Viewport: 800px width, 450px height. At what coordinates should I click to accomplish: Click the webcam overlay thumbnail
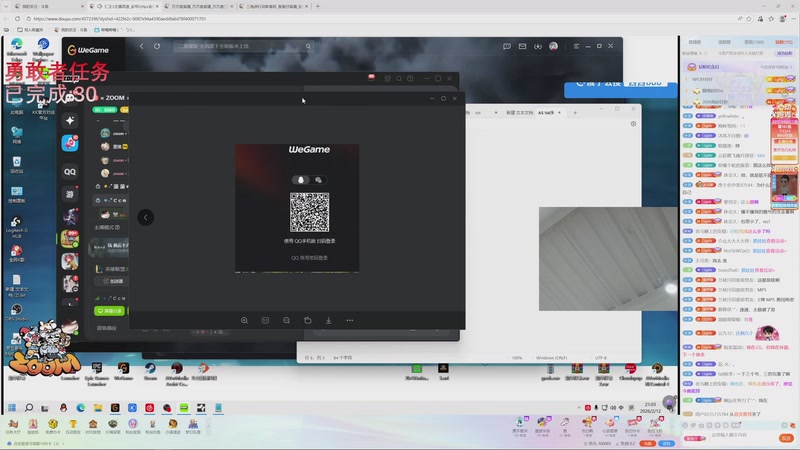tap(608, 259)
